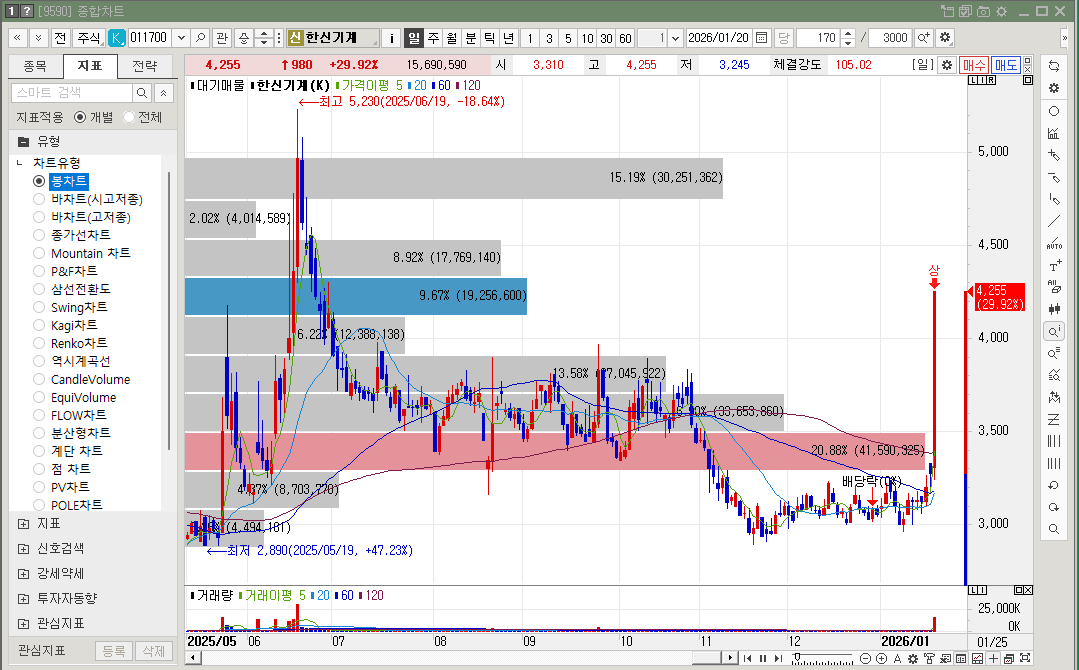The image size is (1079, 670).
Task: Select 봉차트 chart type radio
Action: pyautogui.click(x=39, y=181)
